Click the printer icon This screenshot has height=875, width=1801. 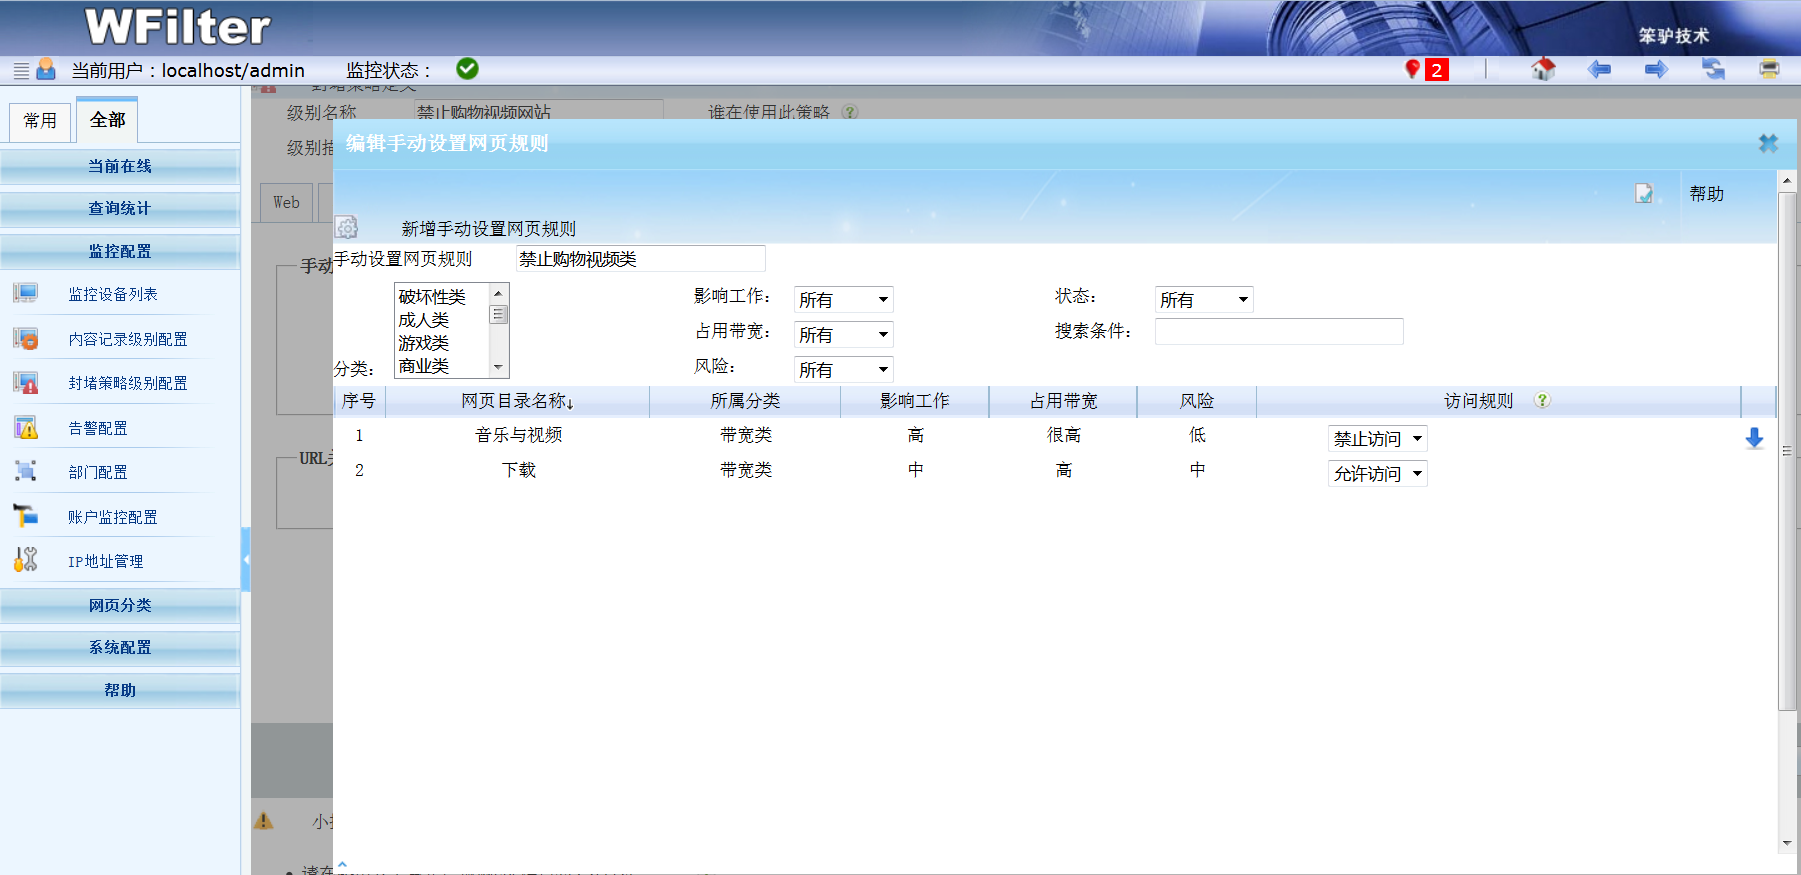(1769, 69)
